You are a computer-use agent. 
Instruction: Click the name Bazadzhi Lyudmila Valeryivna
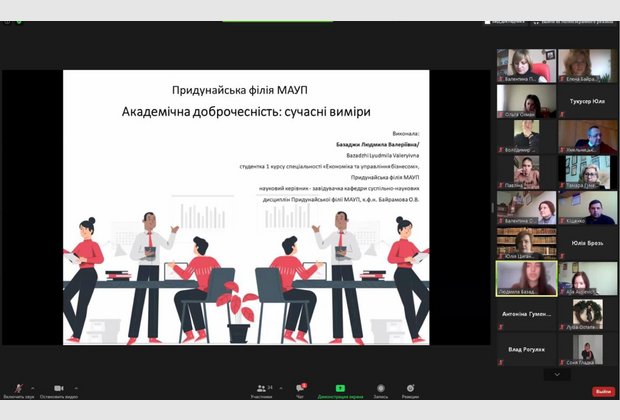click(382, 155)
